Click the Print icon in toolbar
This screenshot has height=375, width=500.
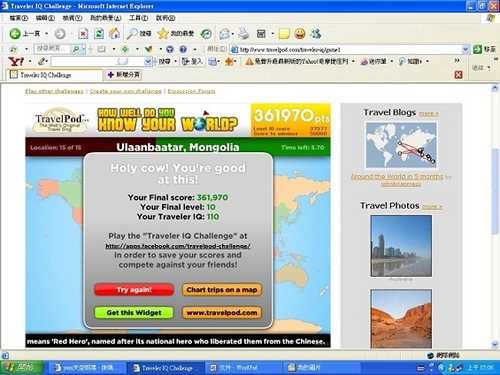244,33
